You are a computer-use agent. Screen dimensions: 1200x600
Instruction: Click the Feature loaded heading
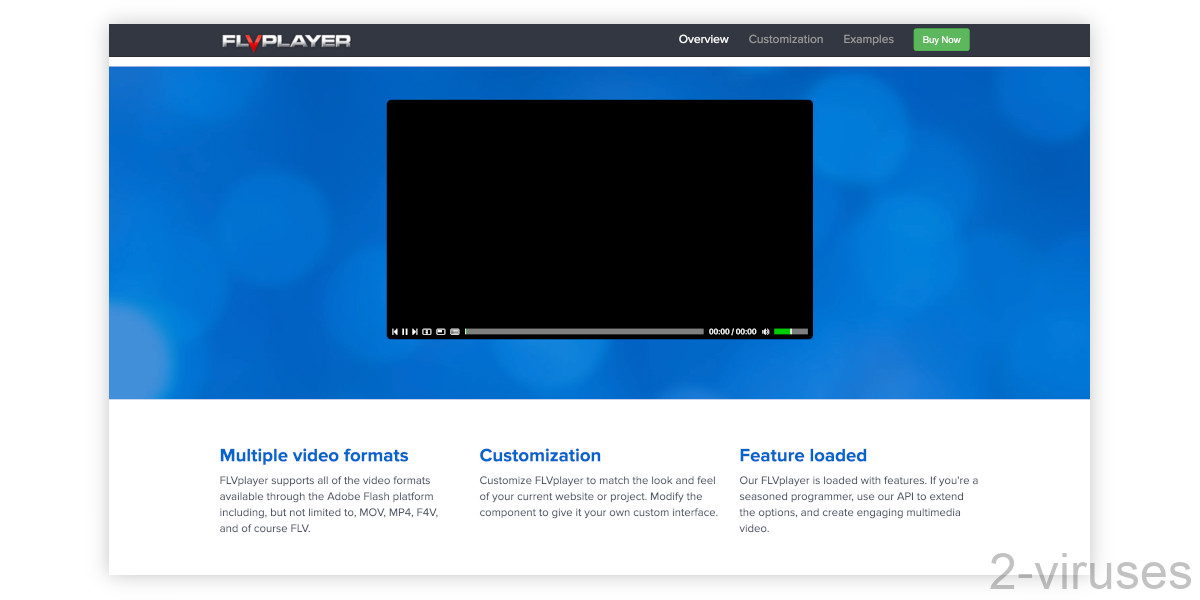tap(803, 455)
